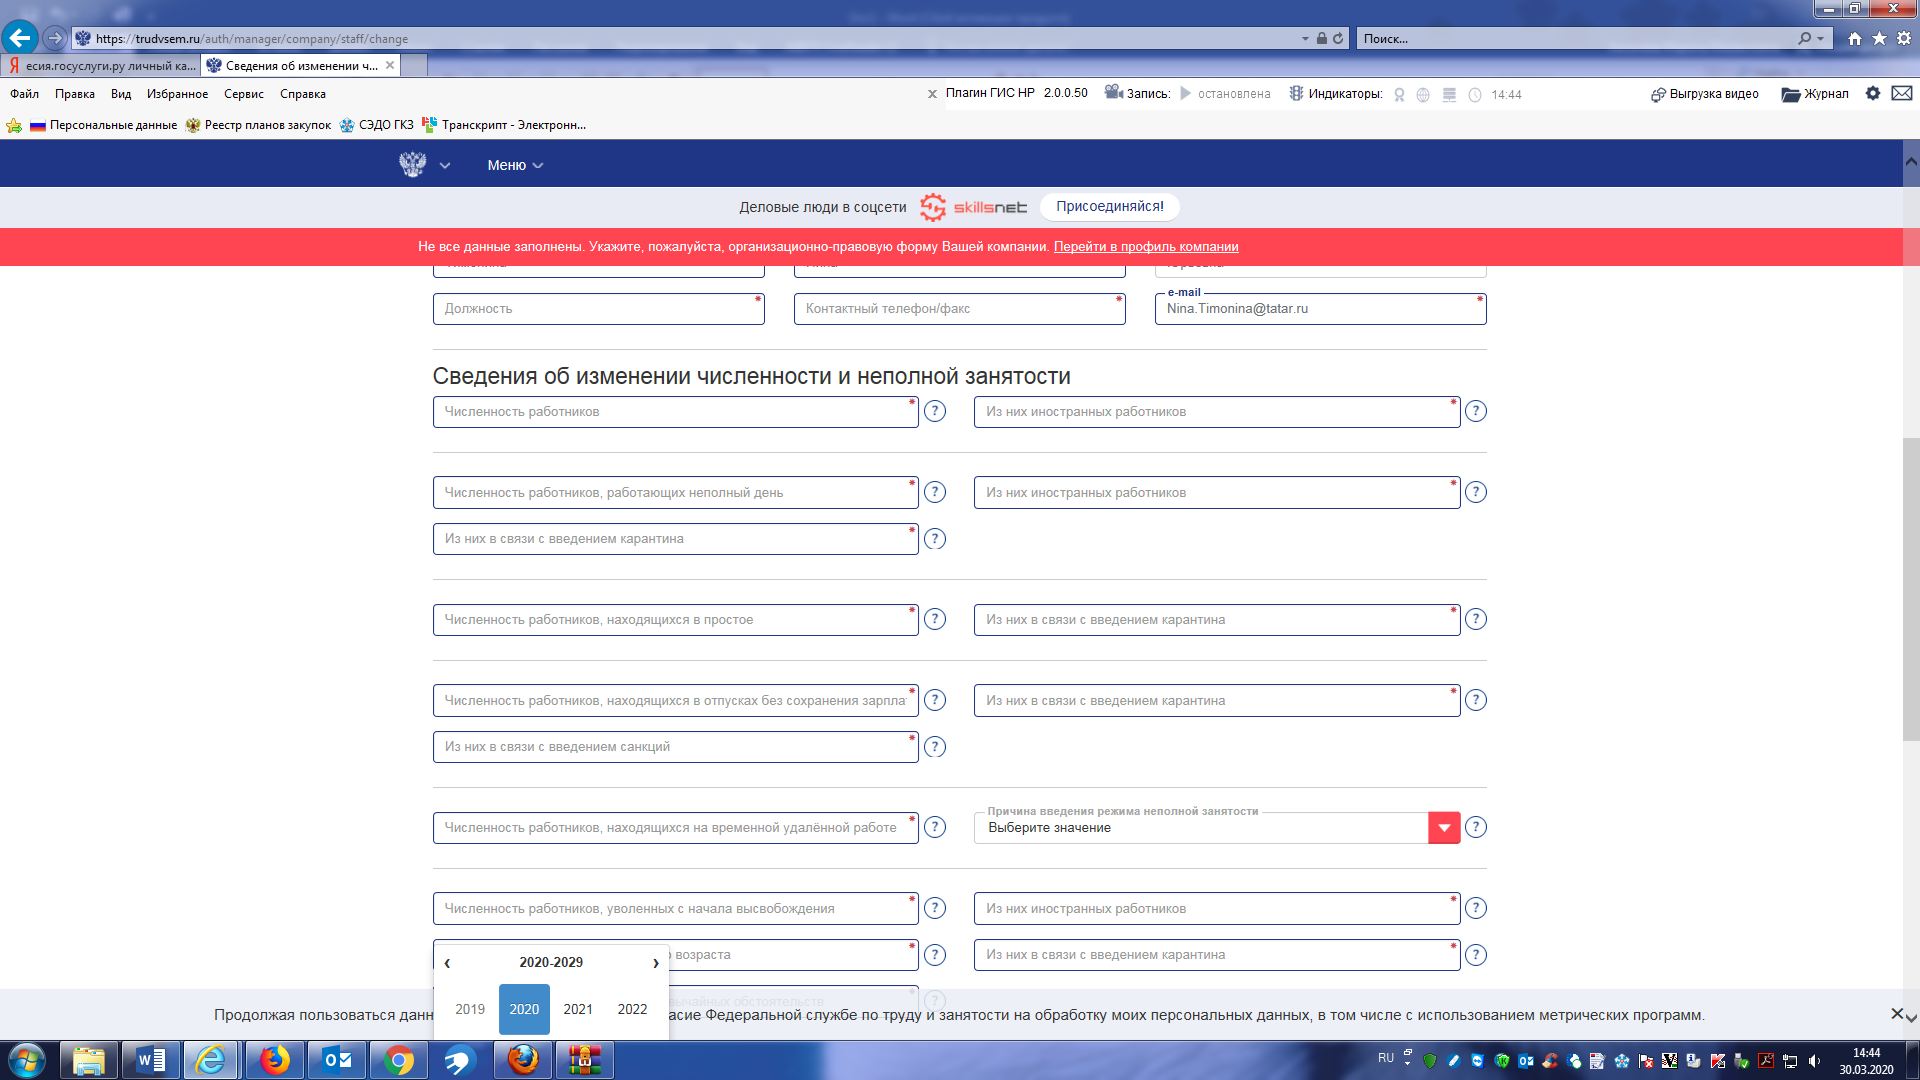Expand chevron next to the emblem logo

pos(444,166)
